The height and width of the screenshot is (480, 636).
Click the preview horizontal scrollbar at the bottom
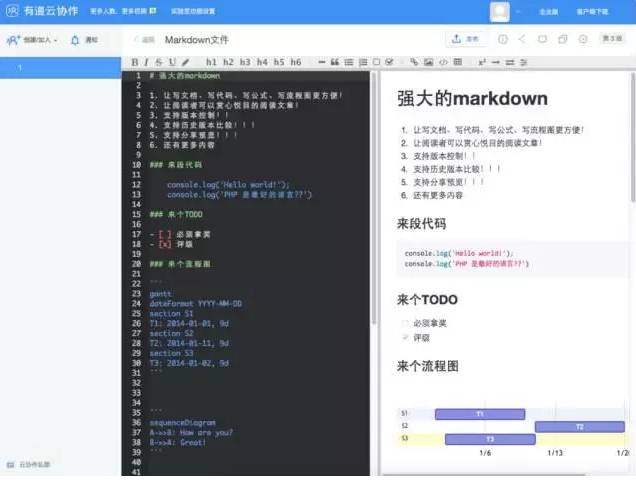[x=483, y=474]
